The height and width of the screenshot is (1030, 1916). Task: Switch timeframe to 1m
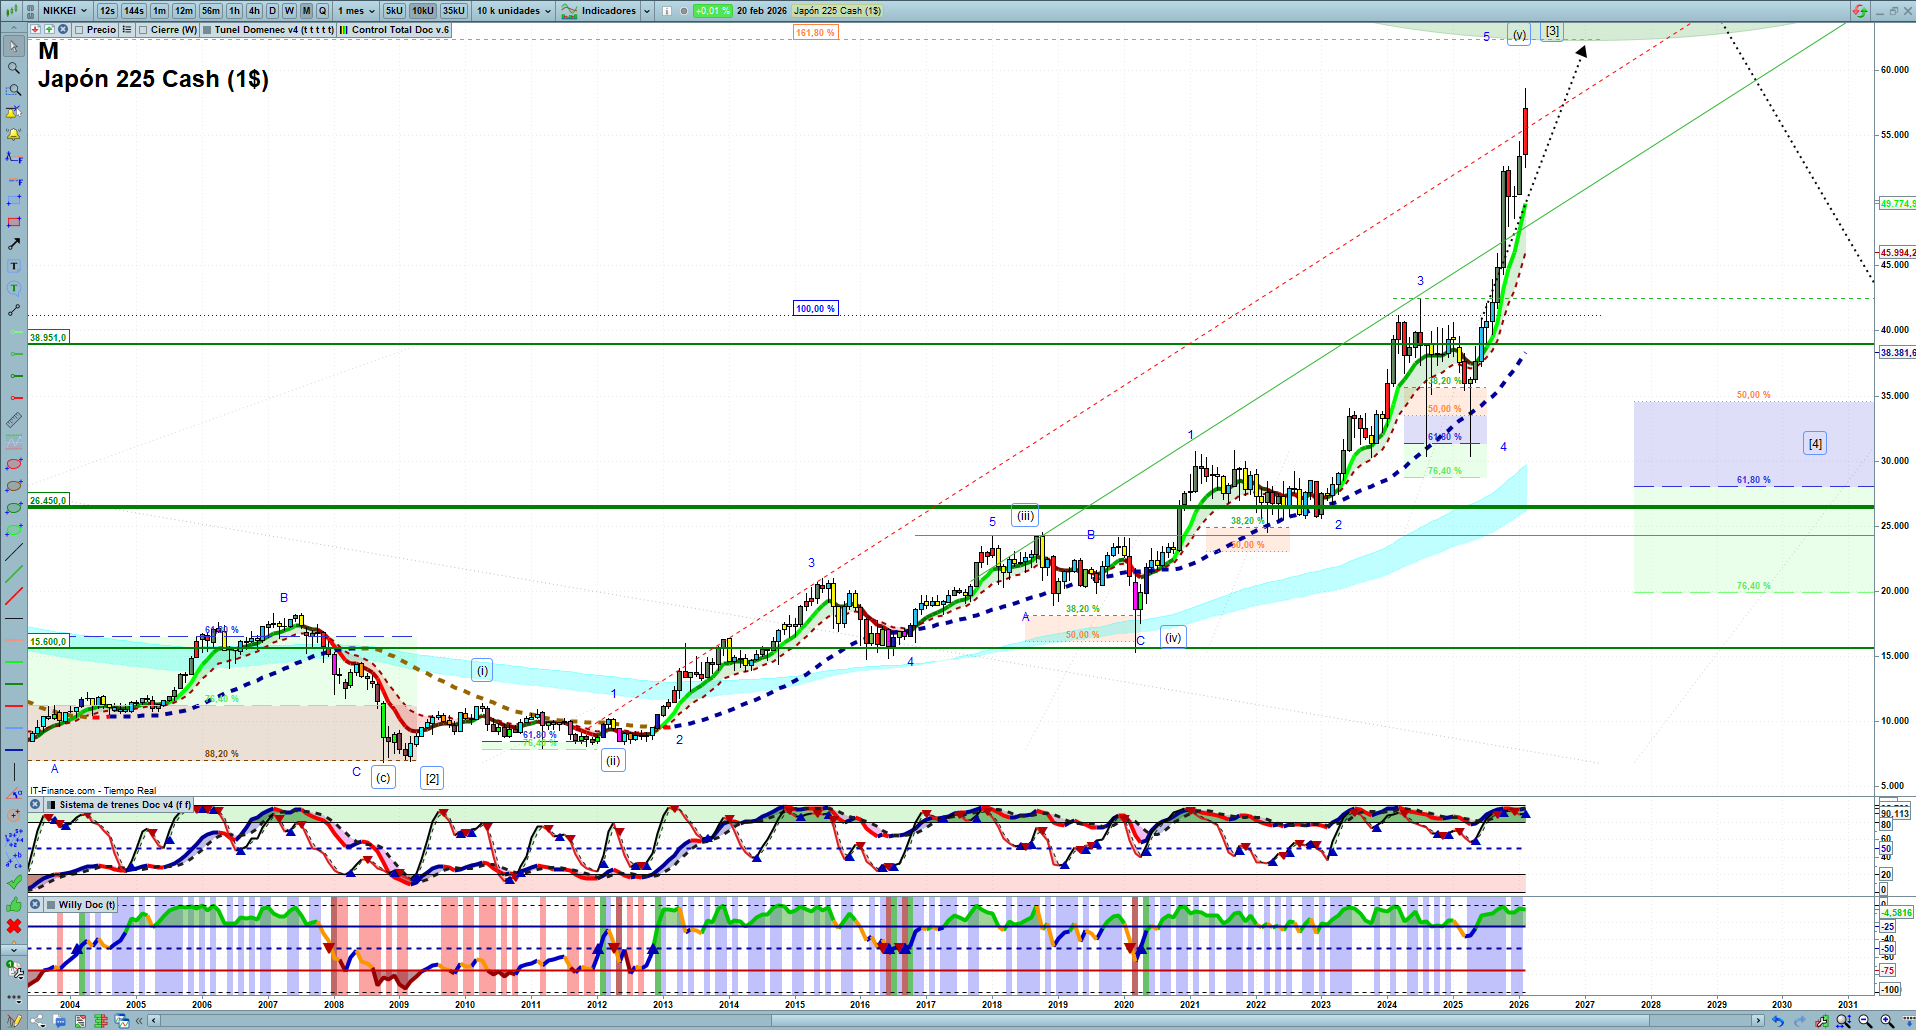tap(159, 11)
